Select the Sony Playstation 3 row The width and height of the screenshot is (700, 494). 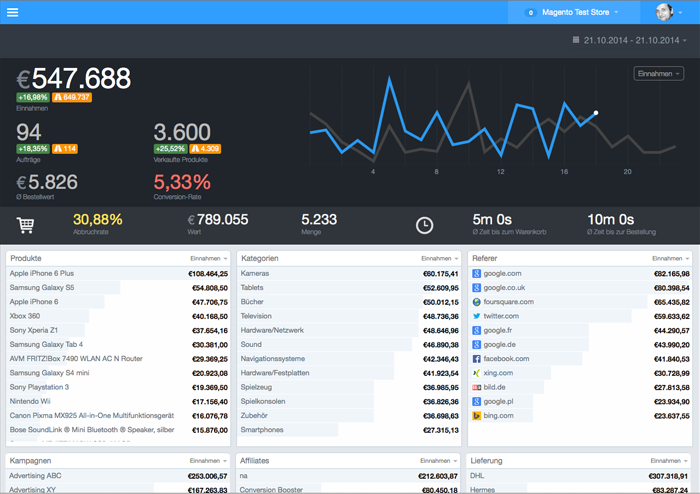point(118,387)
